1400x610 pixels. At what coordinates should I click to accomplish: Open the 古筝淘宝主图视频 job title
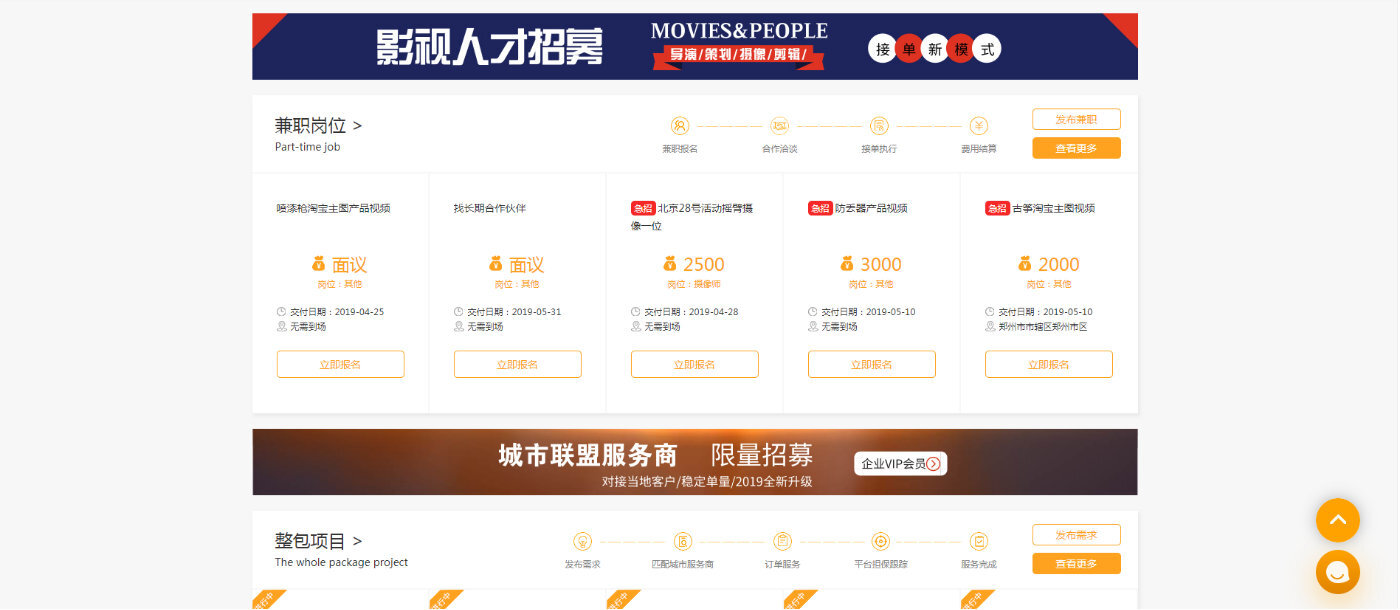pyautogui.click(x=1053, y=208)
